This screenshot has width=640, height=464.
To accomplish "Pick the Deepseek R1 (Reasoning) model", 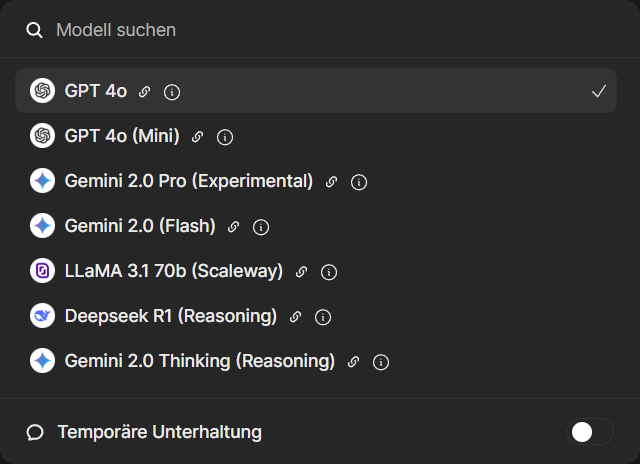I will coord(170,316).
